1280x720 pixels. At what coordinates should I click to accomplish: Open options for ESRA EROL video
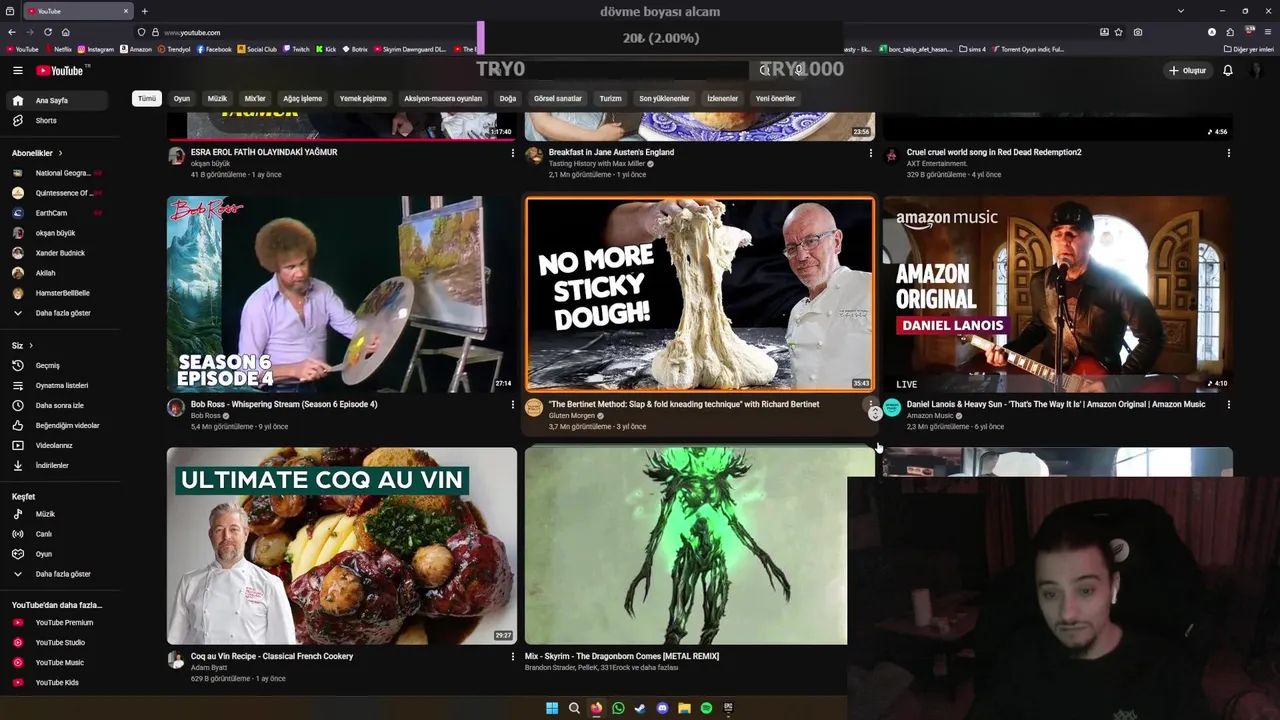(513, 153)
